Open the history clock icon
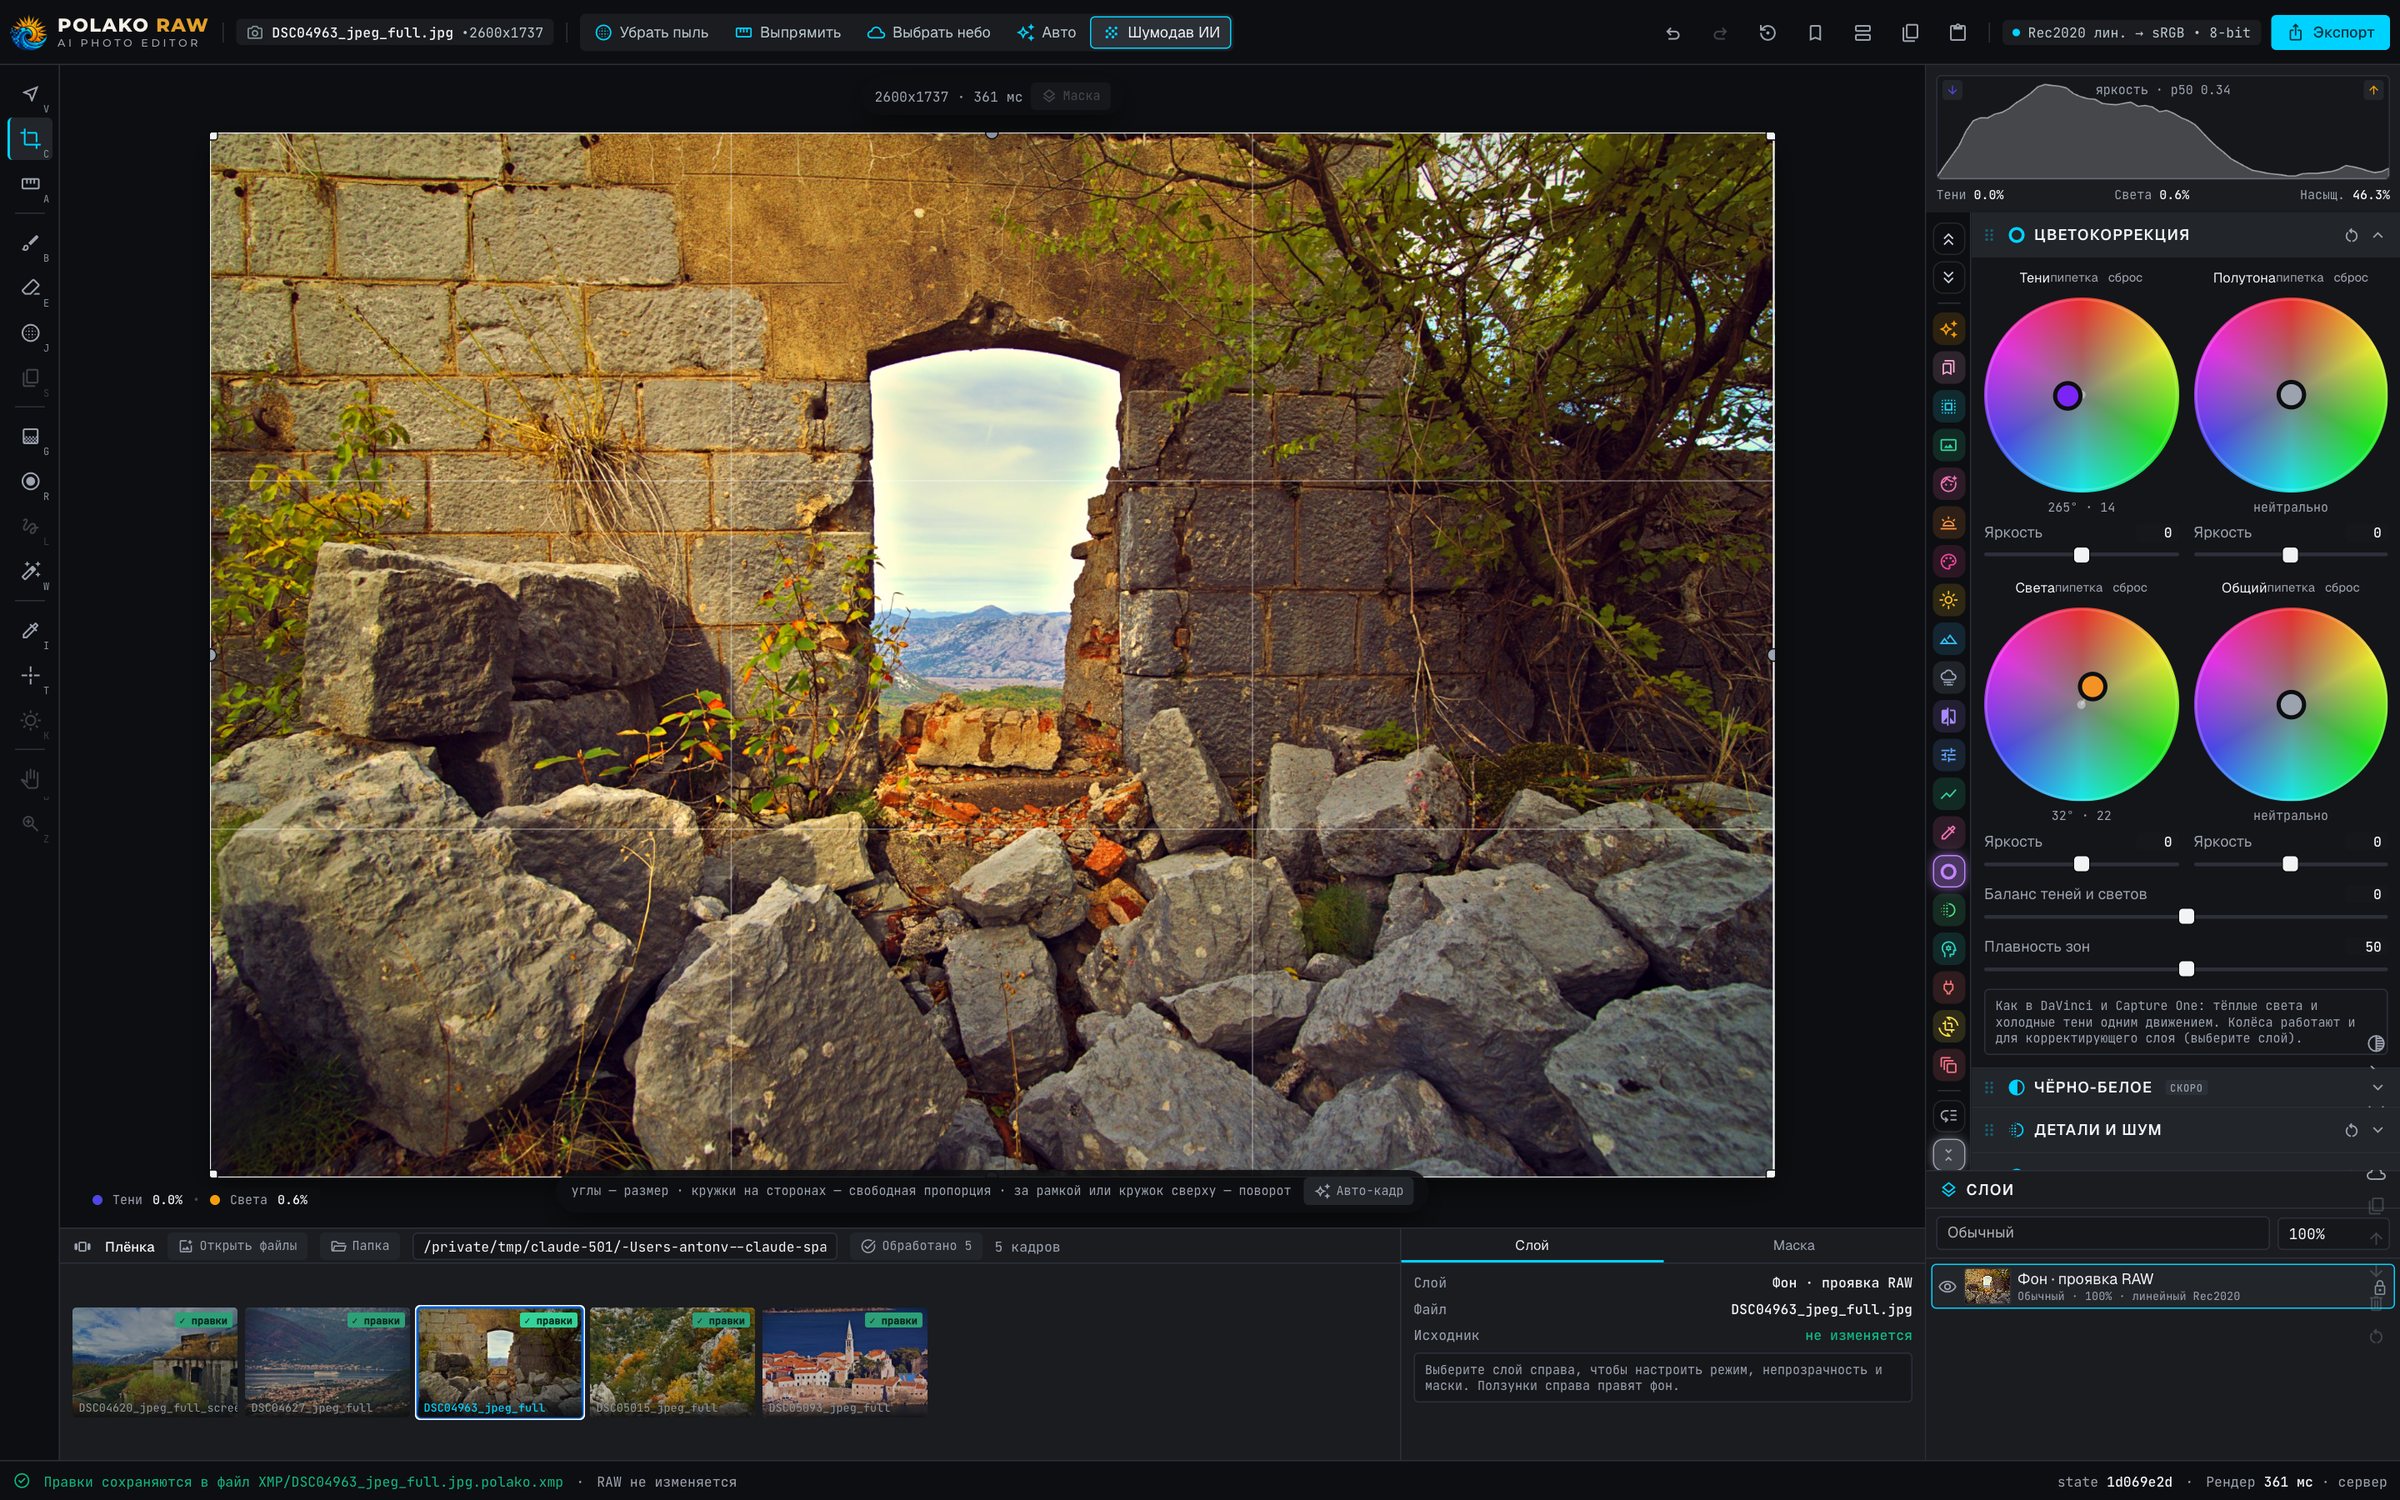The height and width of the screenshot is (1500, 2400). (x=1767, y=33)
